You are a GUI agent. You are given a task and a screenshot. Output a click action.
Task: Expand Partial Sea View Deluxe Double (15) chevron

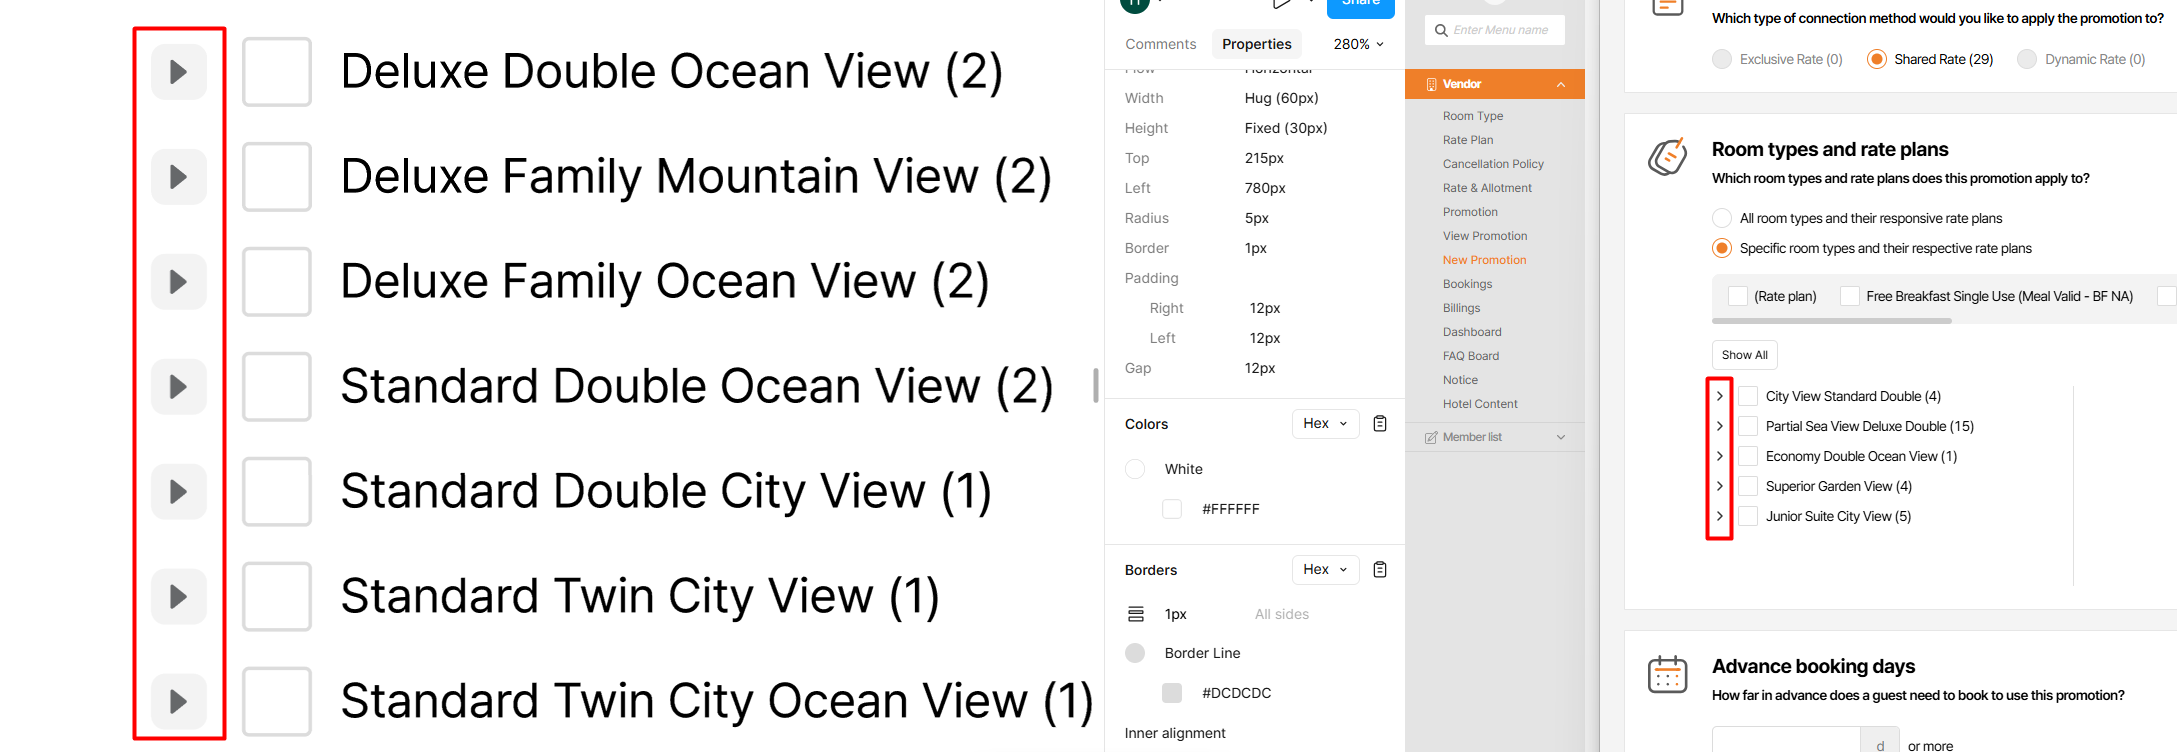pyautogui.click(x=1720, y=426)
